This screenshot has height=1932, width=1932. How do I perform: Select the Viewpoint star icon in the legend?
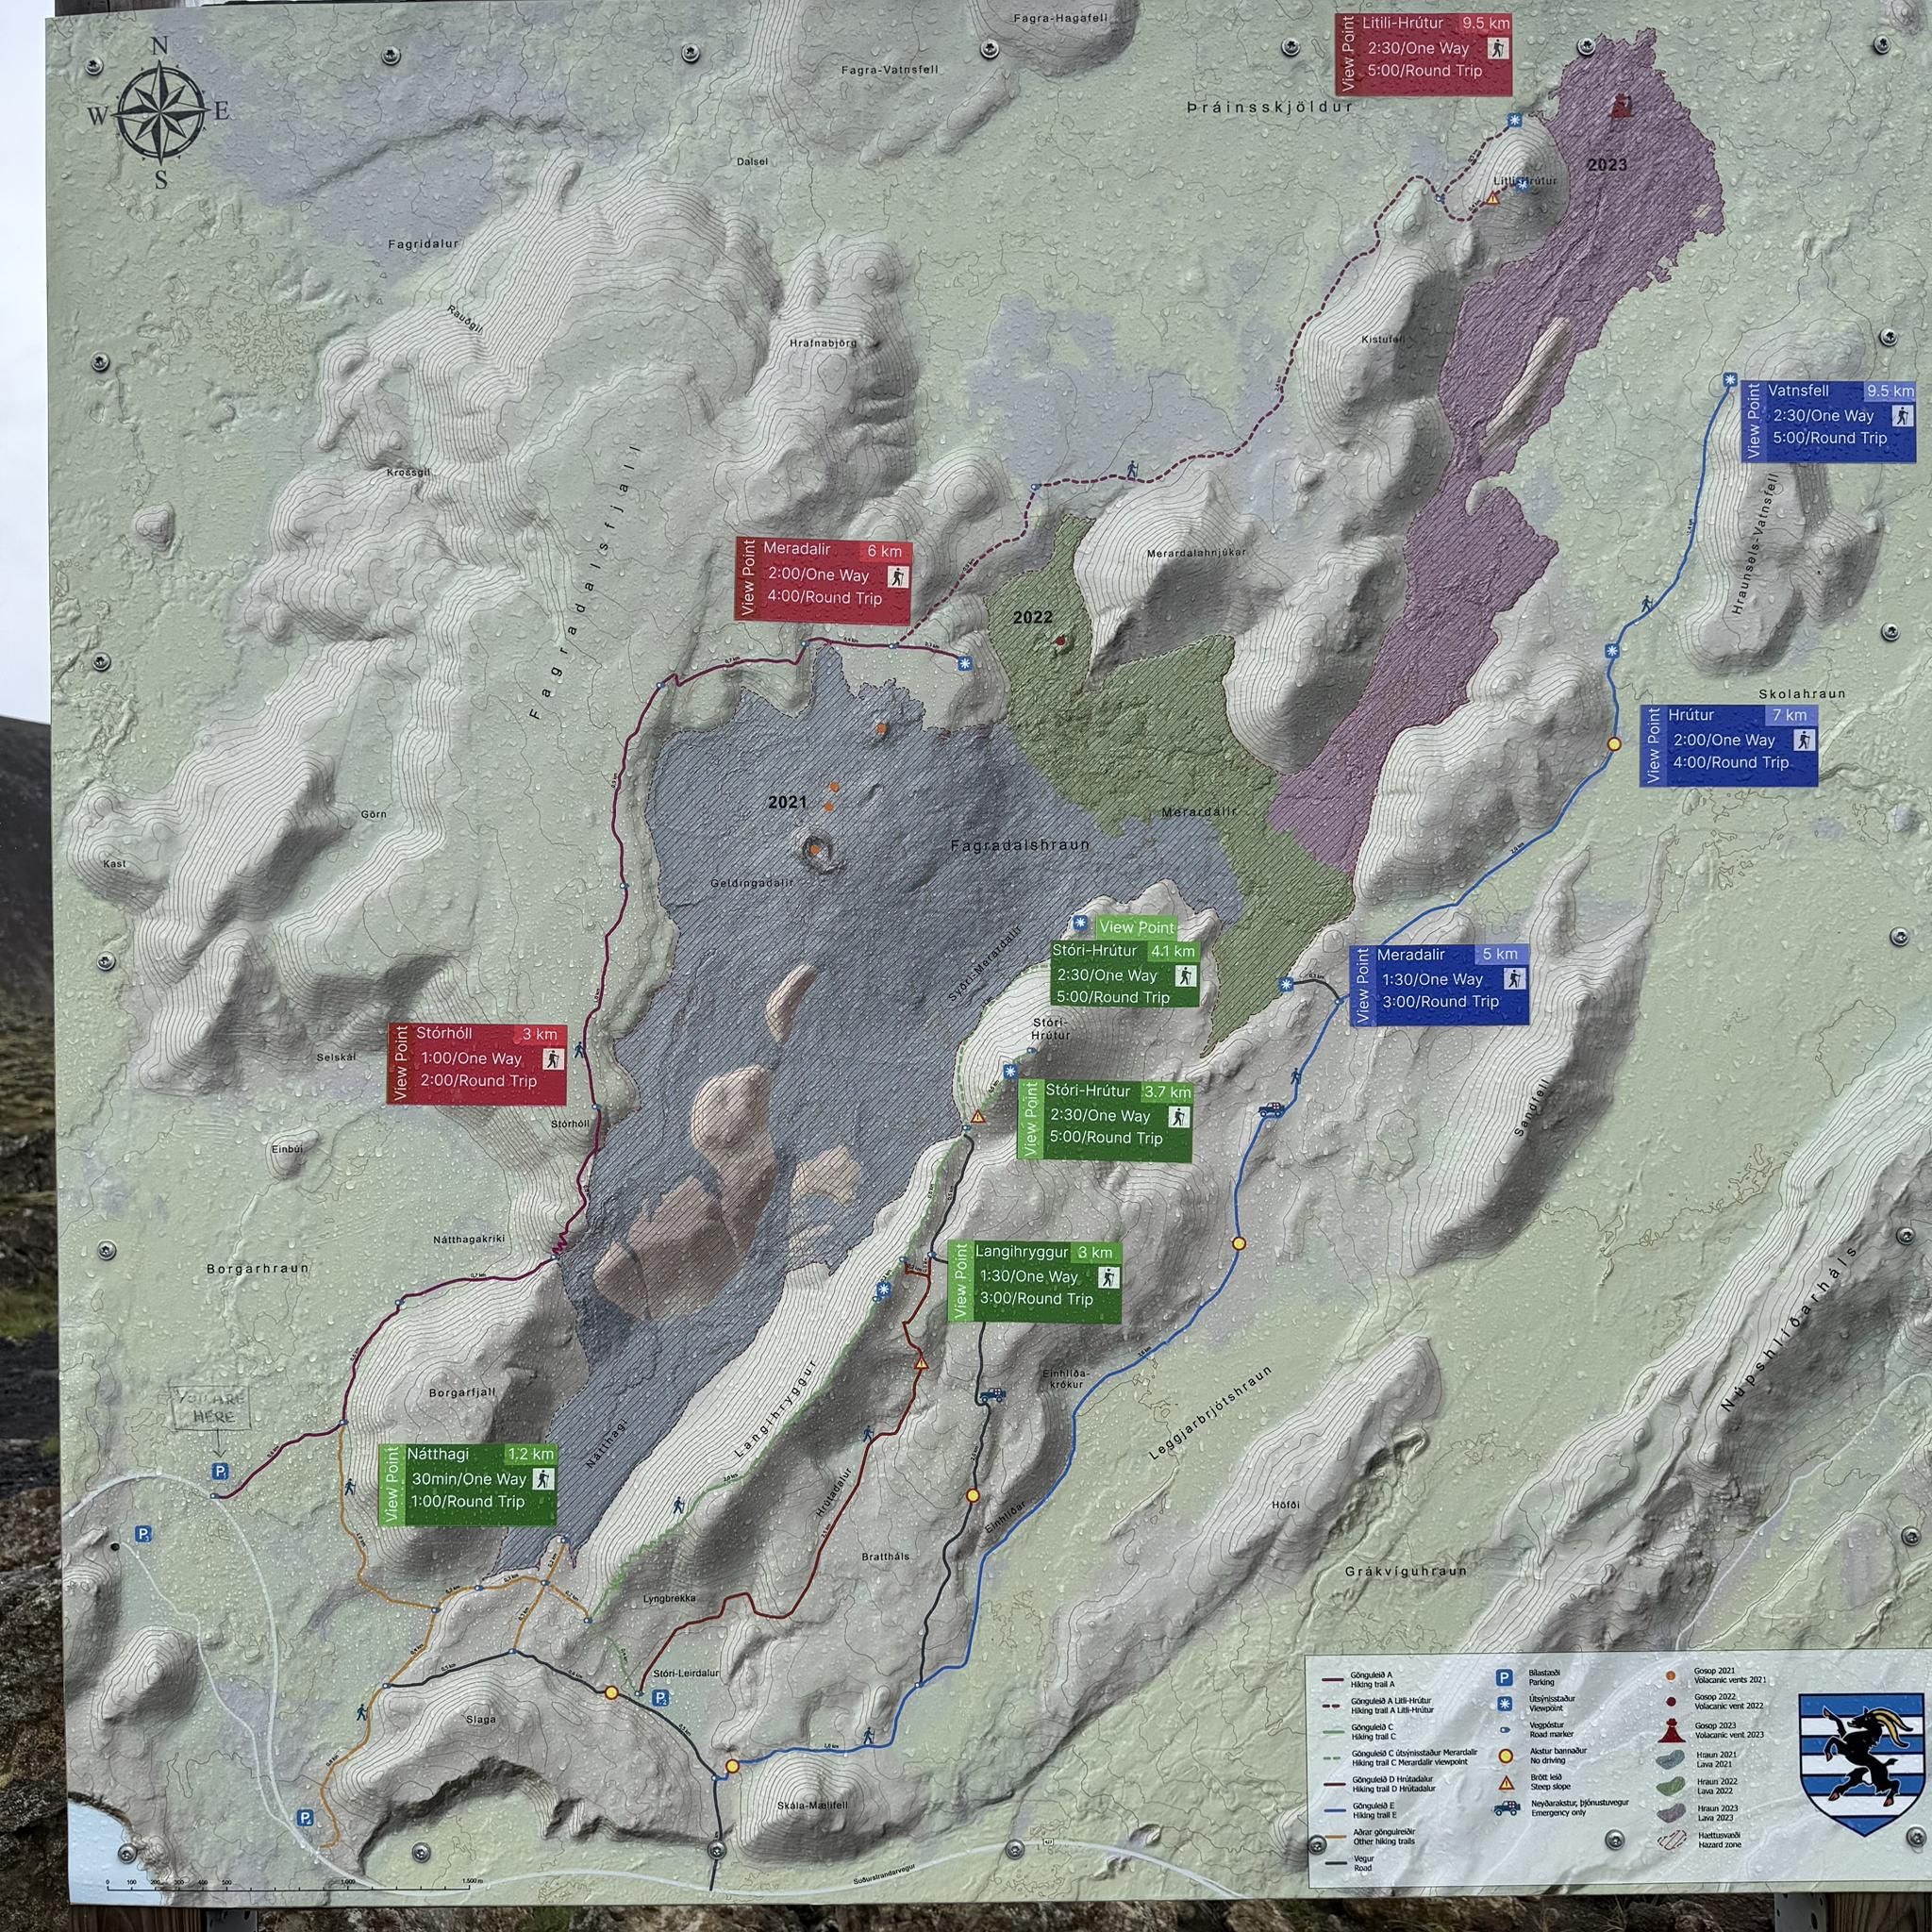[x=1505, y=1704]
